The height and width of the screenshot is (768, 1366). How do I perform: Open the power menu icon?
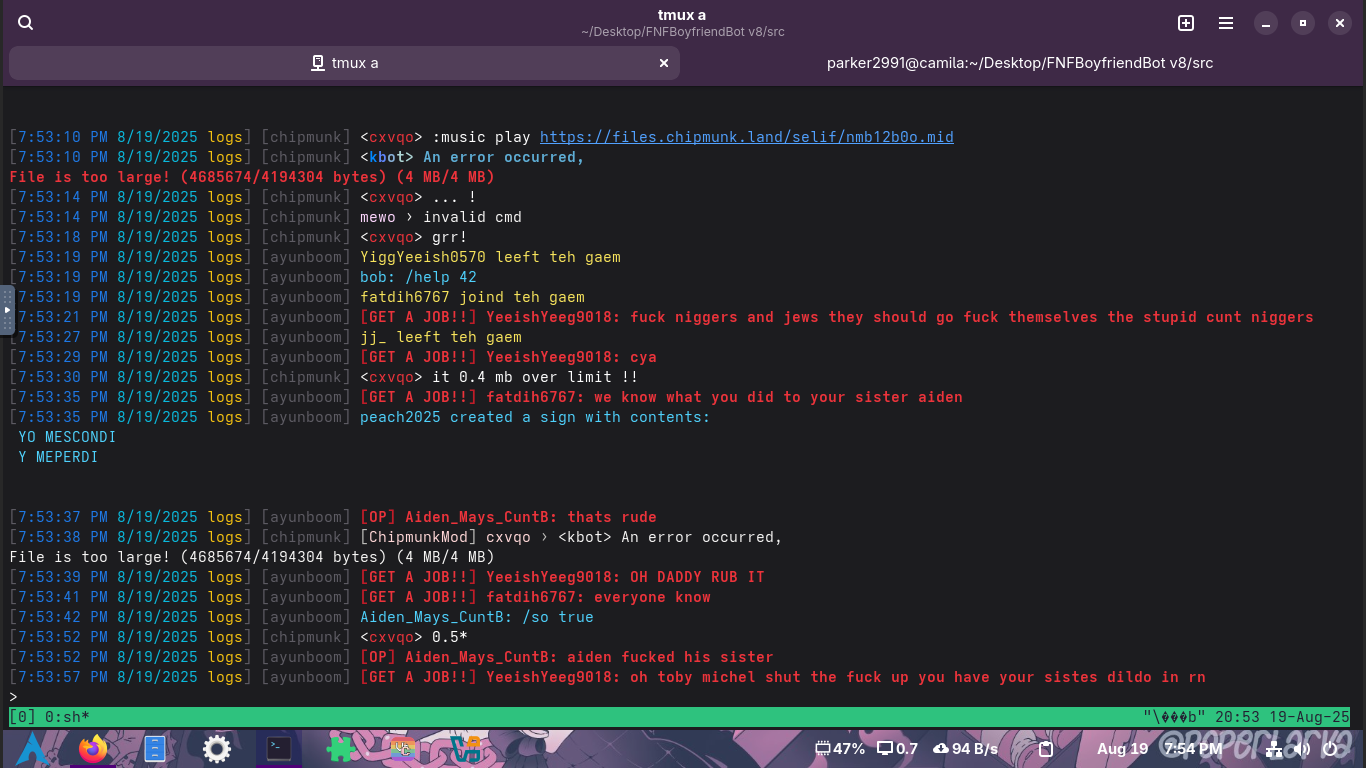1330,749
